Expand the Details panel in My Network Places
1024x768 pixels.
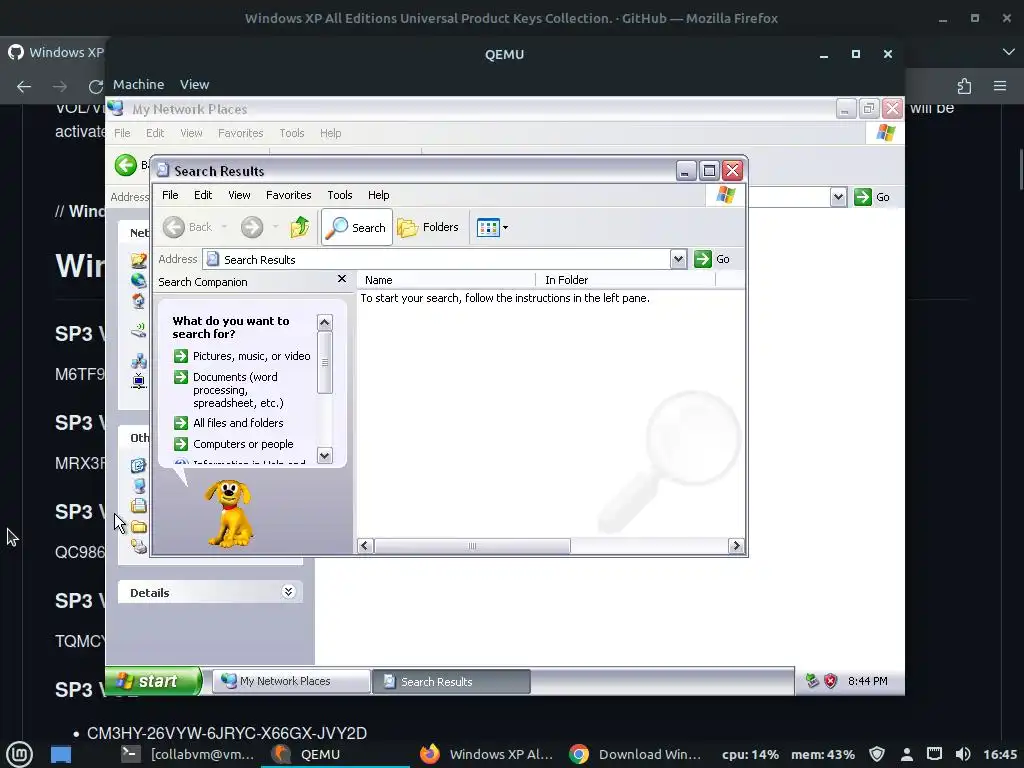[288, 592]
